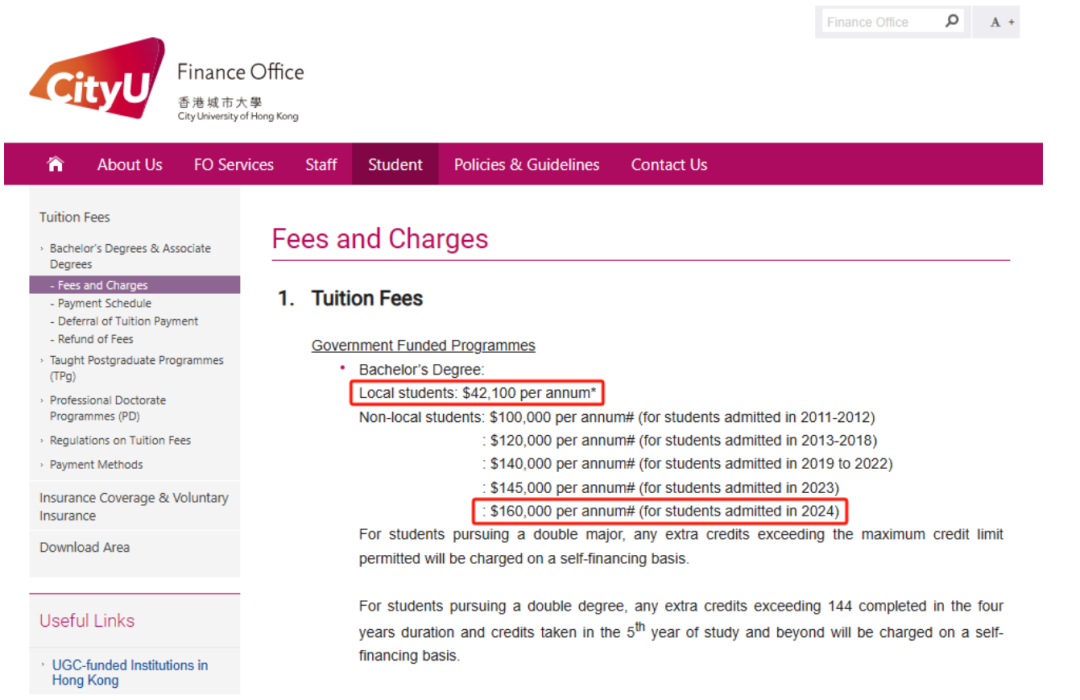The width and height of the screenshot is (1080, 700).
Task: Open the FO Services menu
Action: click(x=233, y=165)
